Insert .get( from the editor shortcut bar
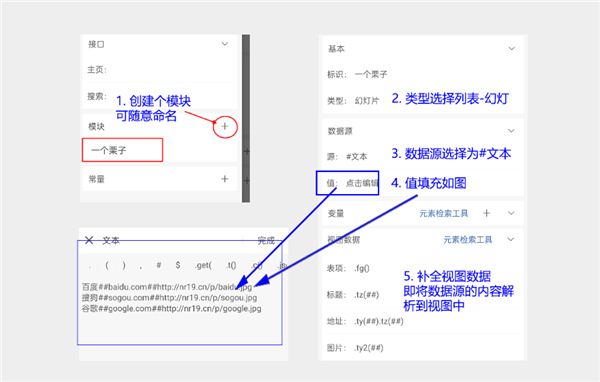The width and height of the screenshot is (600, 382). (203, 265)
